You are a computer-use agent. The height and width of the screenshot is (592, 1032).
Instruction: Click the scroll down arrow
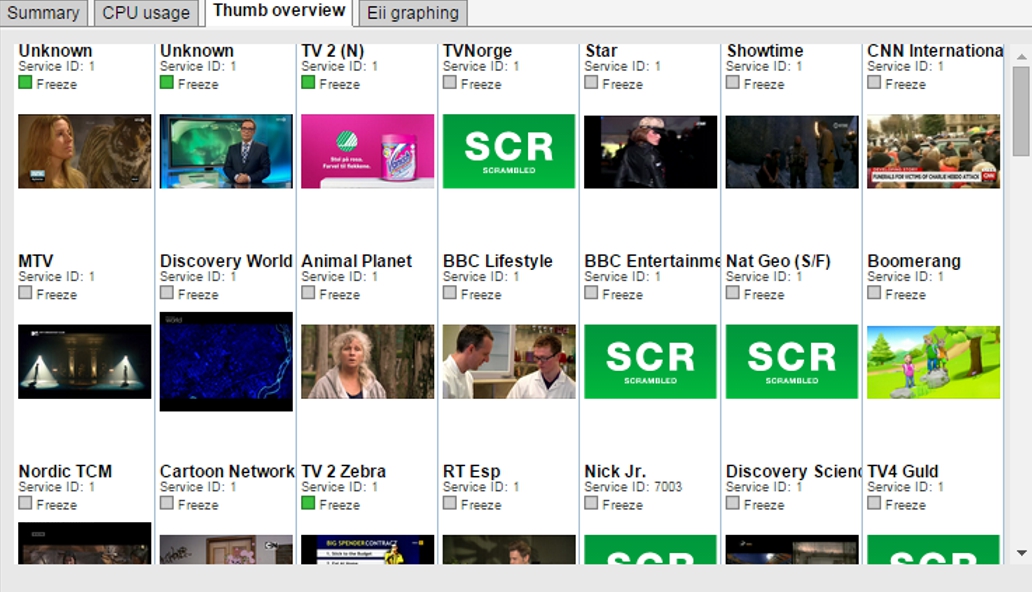click(x=1021, y=553)
